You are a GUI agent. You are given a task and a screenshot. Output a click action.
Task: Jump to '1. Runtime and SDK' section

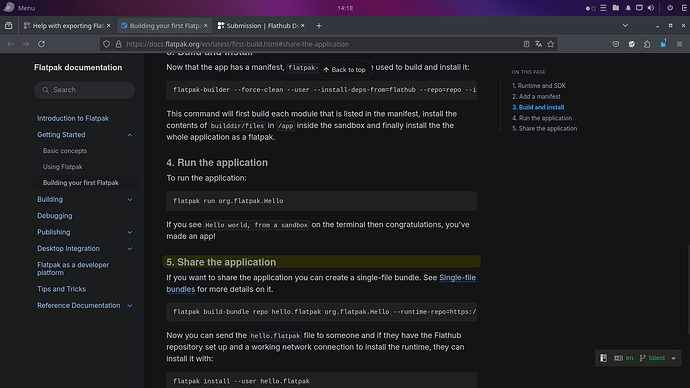click(x=539, y=86)
